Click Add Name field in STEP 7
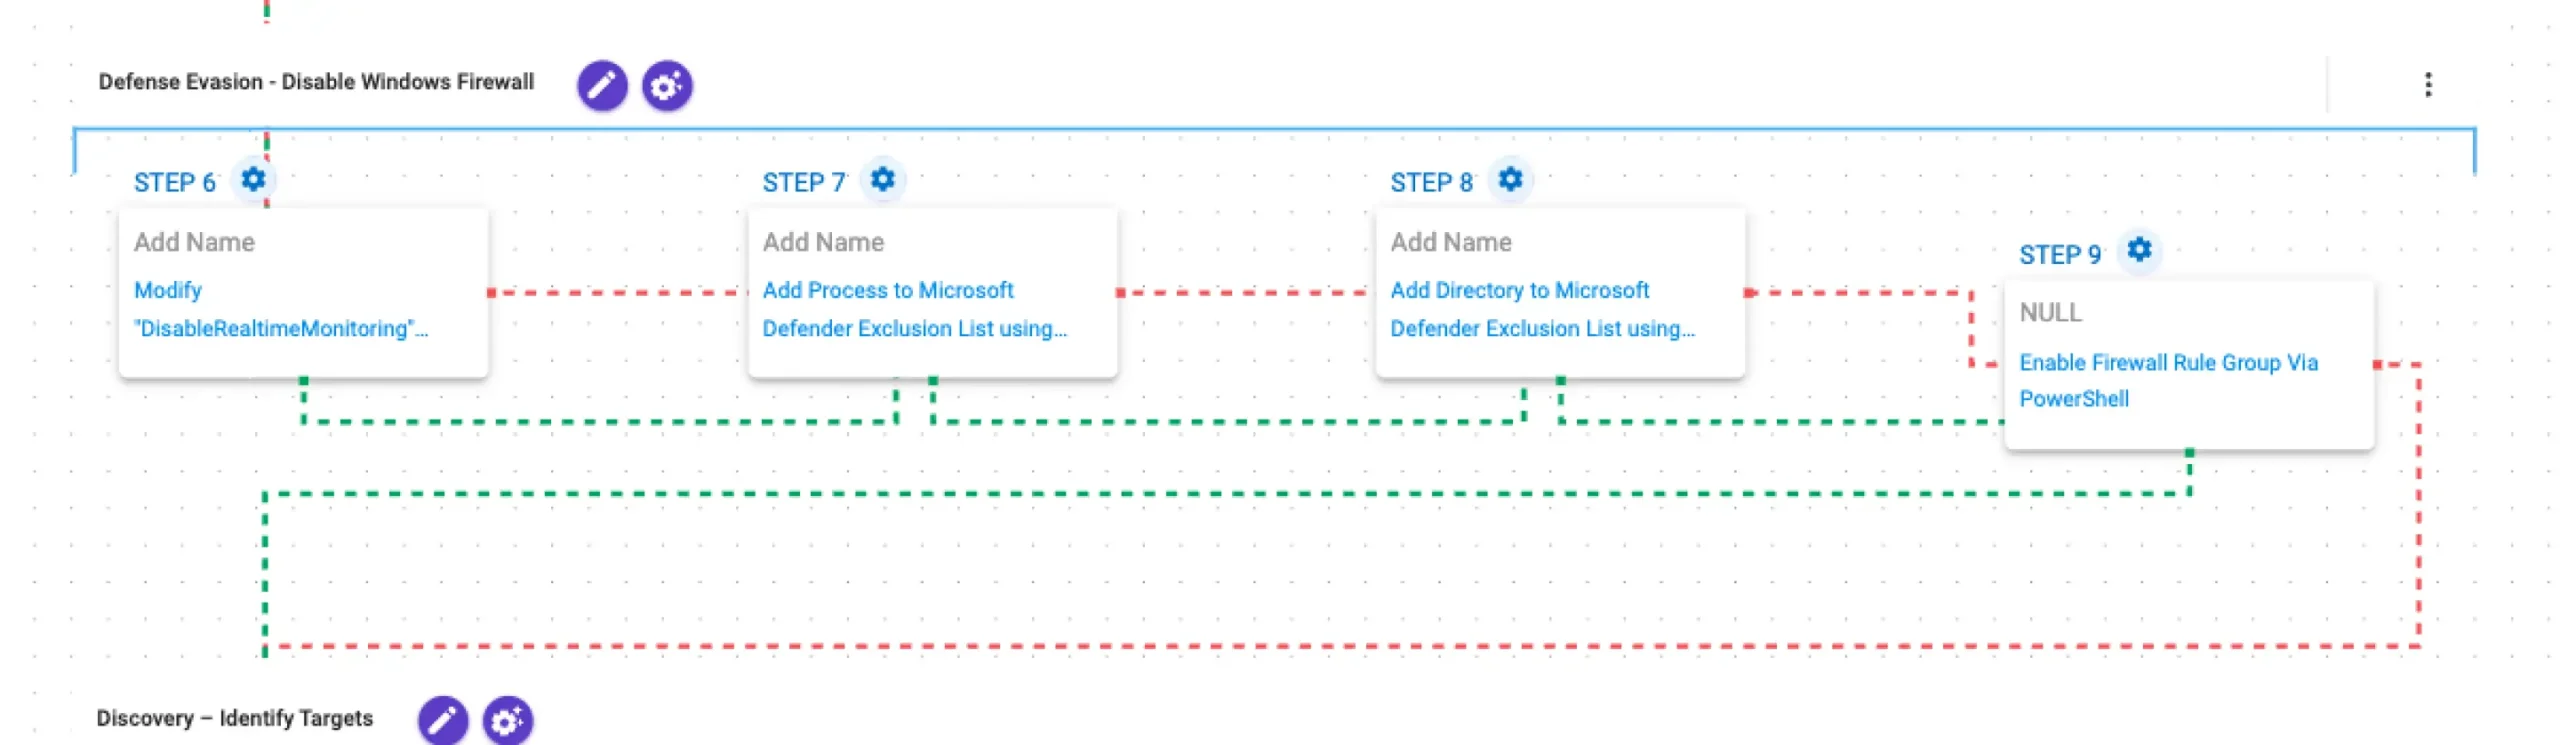Viewport: 2560px width, 745px height. (822, 242)
